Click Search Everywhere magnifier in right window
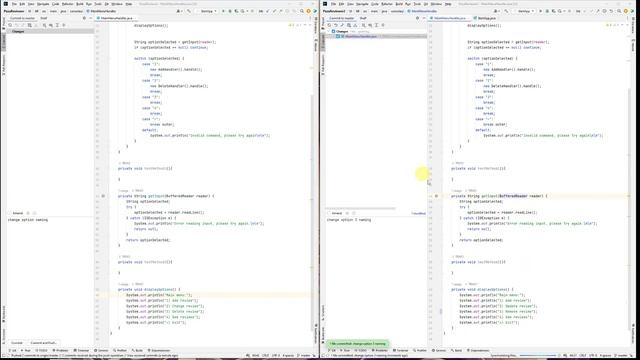The image size is (640, 360). click(619, 11)
